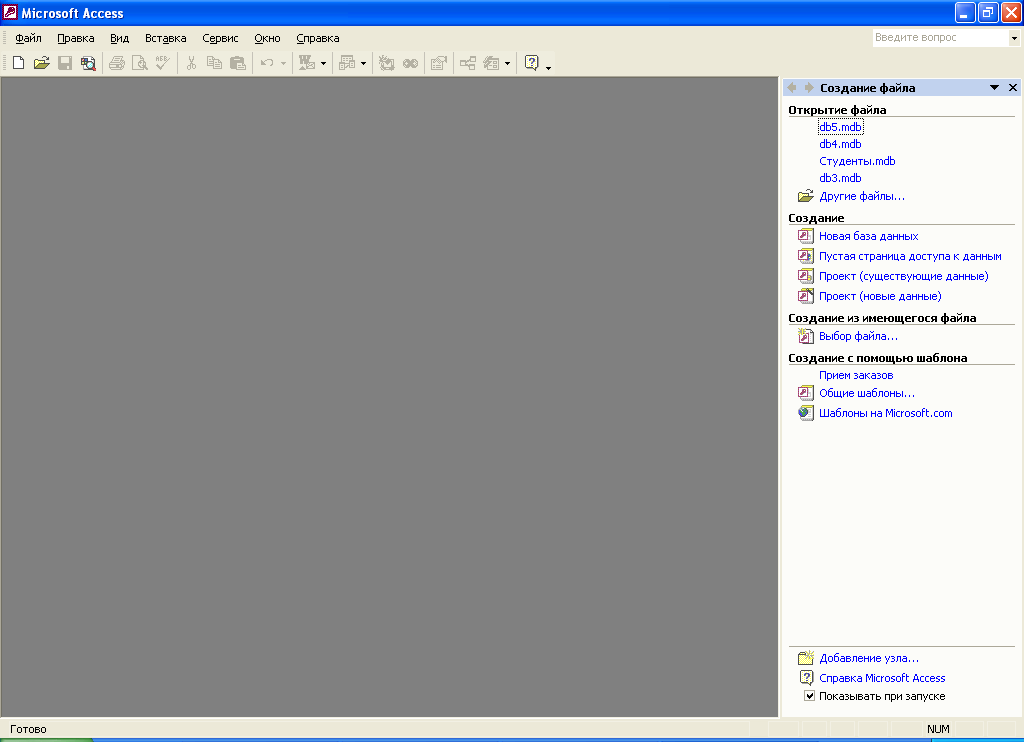
Task: Click the Другие файлы link
Action: [x=862, y=196]
